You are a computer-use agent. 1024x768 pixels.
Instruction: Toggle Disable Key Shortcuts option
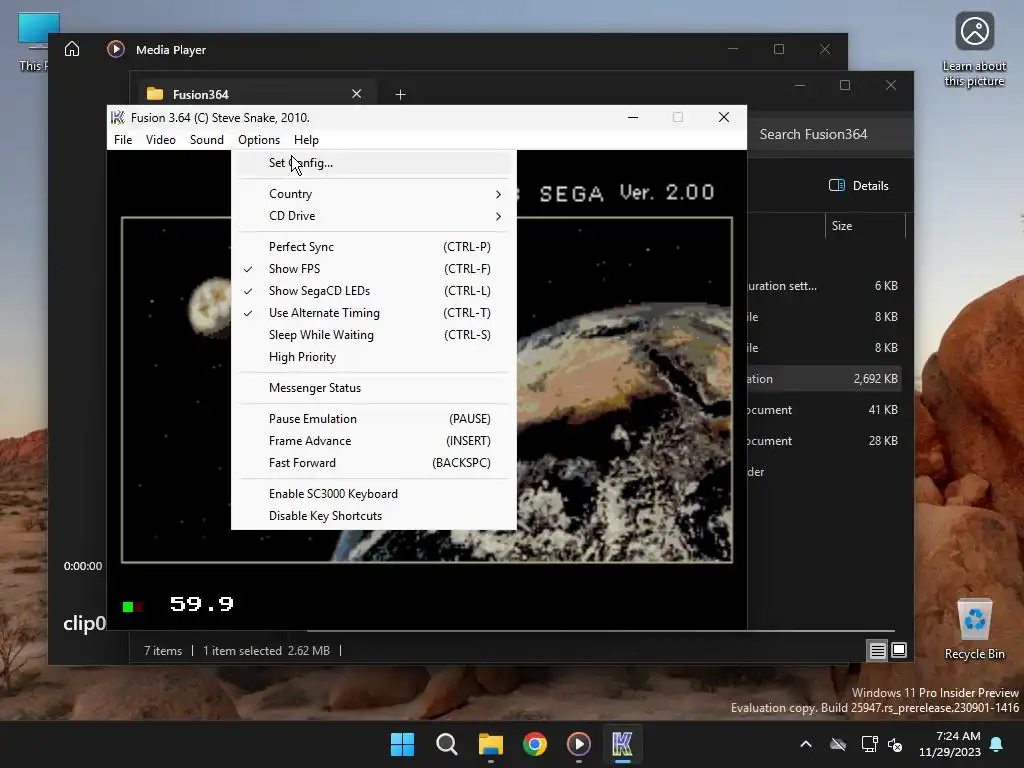point(374,516)
